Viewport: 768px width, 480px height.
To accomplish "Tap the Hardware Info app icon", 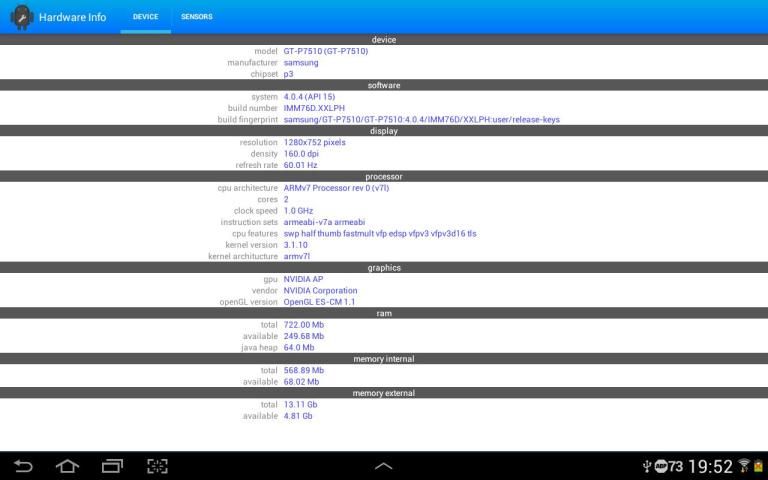I will pos(21,17).
